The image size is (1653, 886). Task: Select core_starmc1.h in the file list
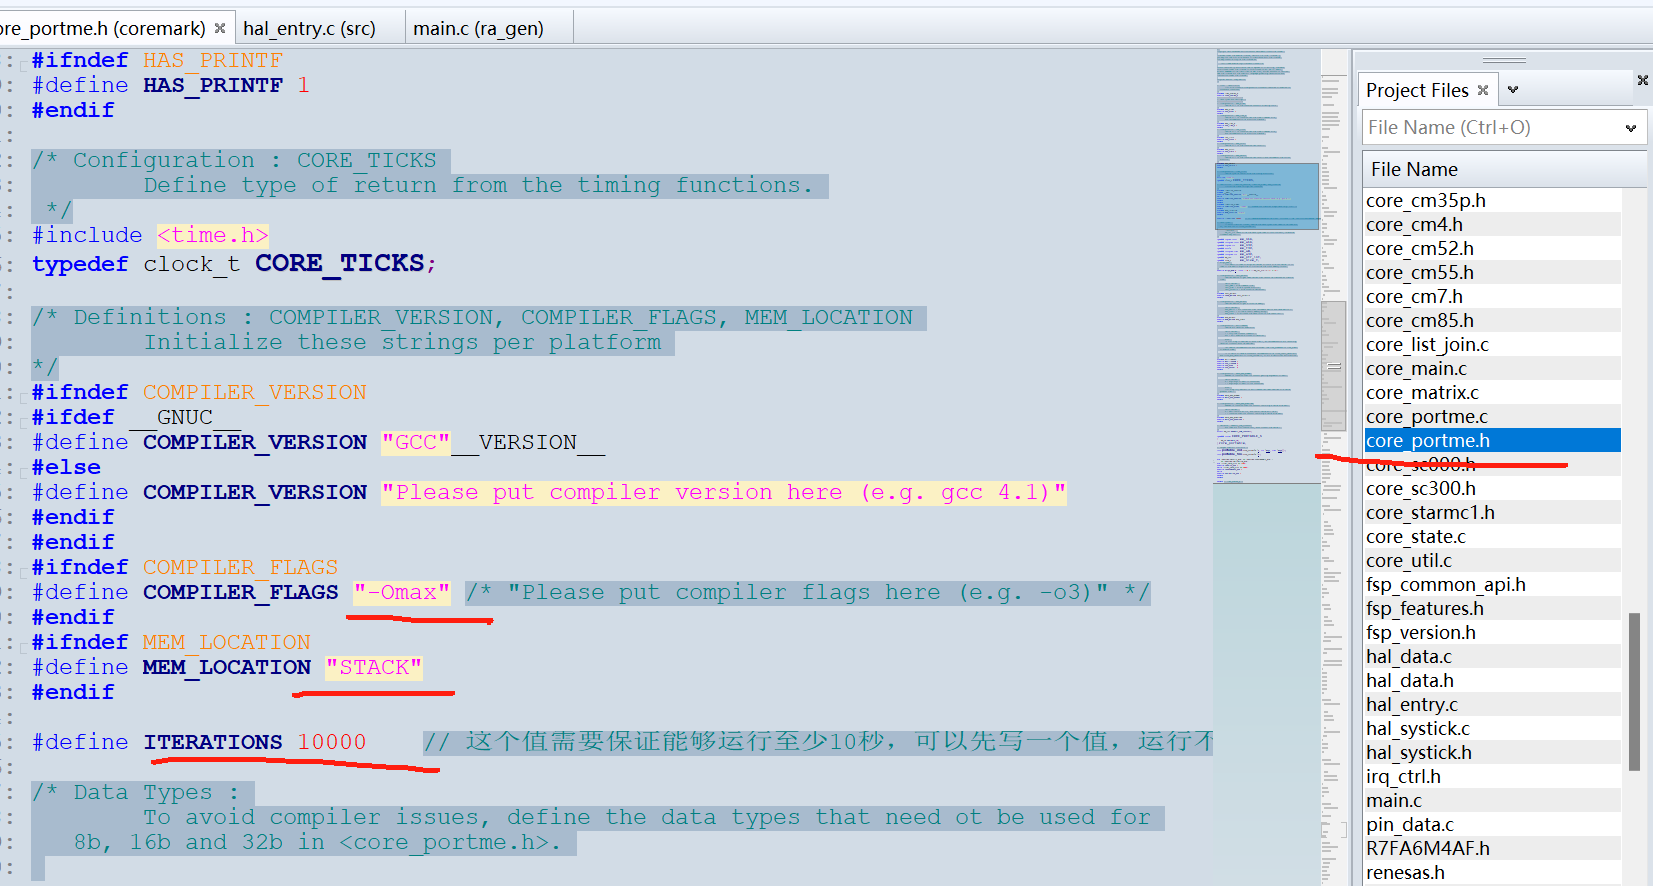[x=1492, y=513]
